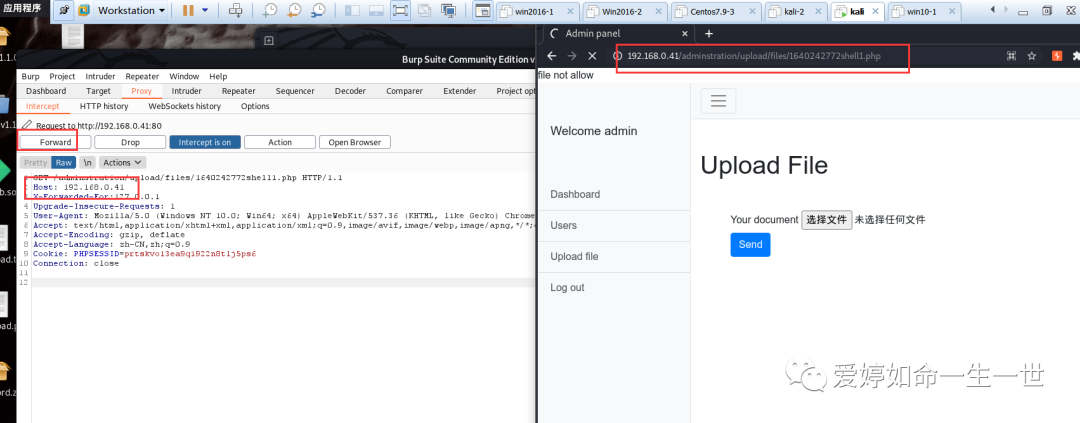Switch to the win10-1 VM tab

(x=922, y=12)
